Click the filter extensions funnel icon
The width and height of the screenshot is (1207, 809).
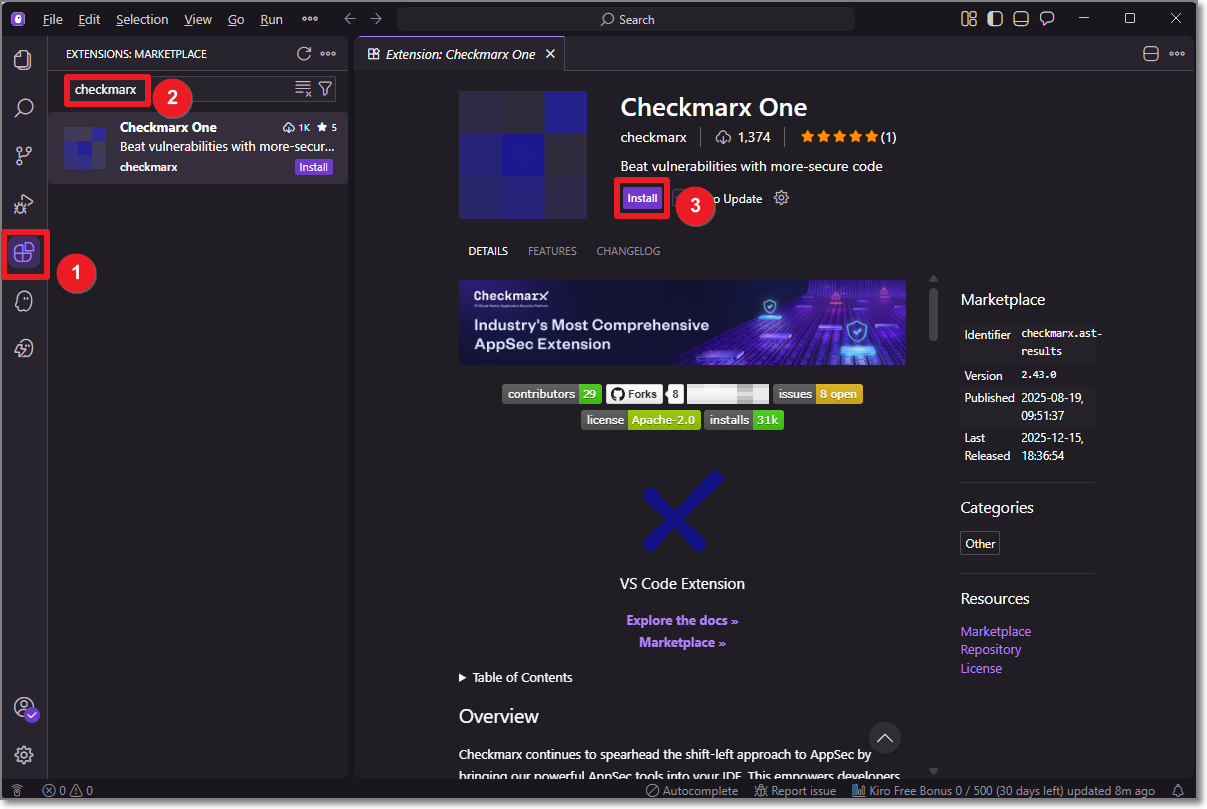pyautogui.click(x=325, y=89)
